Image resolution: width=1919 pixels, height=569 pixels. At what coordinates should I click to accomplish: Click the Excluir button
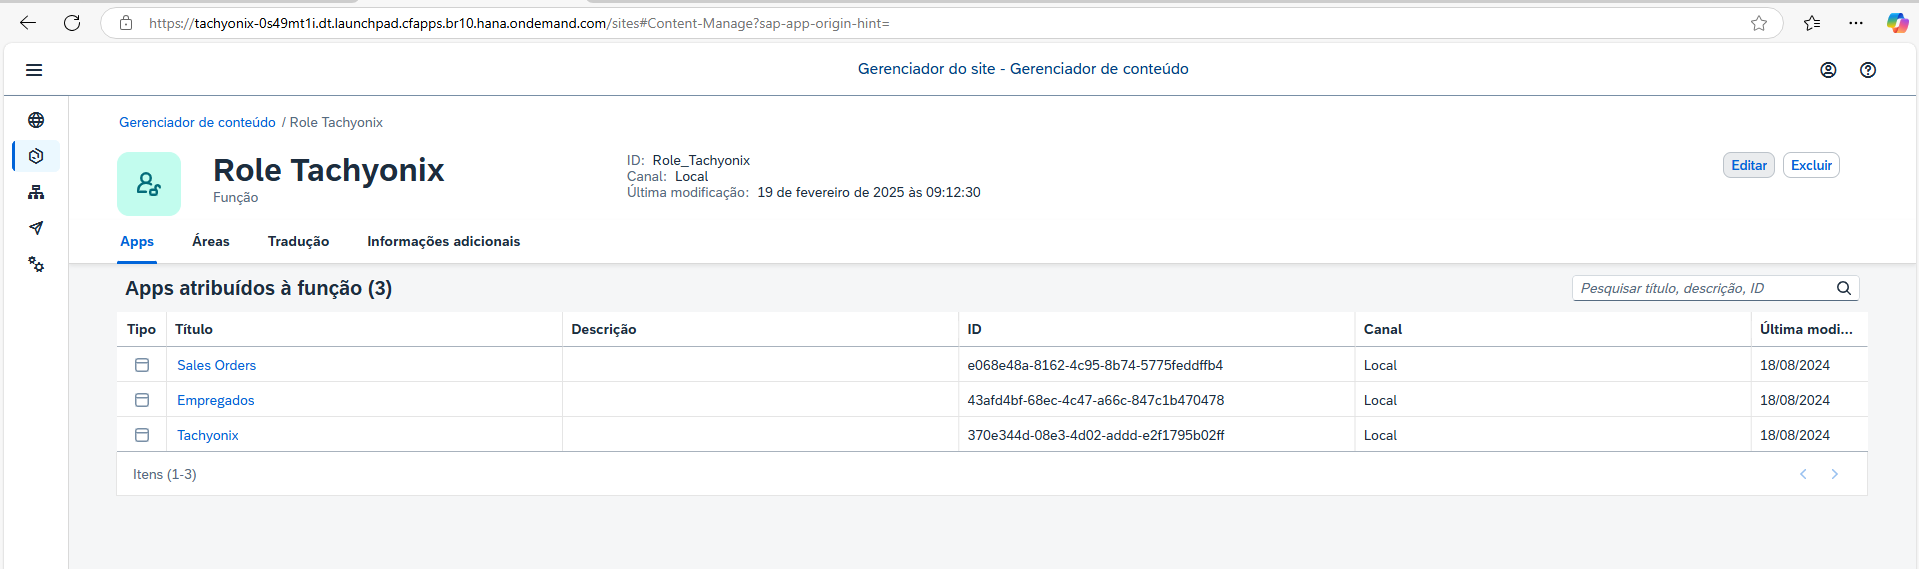(x=1811, y=165)
